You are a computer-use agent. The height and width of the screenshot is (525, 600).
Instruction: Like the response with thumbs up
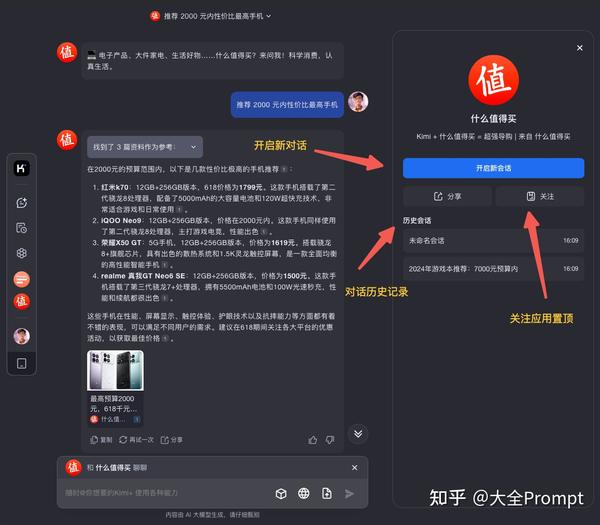pyautogui.click(x=313, y=440)
